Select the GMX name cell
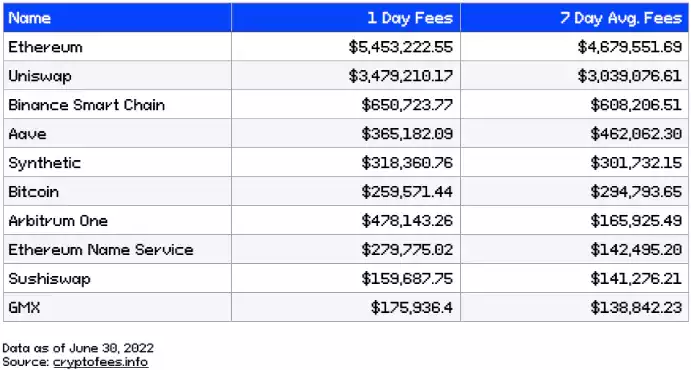 click(117, 307)
